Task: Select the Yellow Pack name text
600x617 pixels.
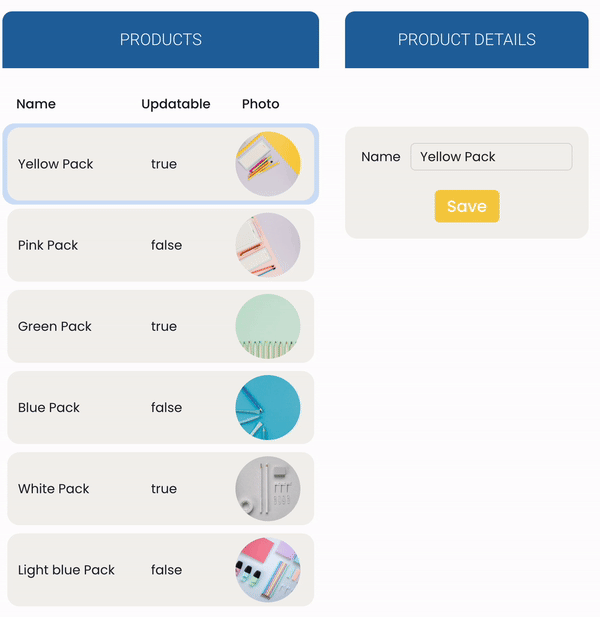Action: pos(56,164)
